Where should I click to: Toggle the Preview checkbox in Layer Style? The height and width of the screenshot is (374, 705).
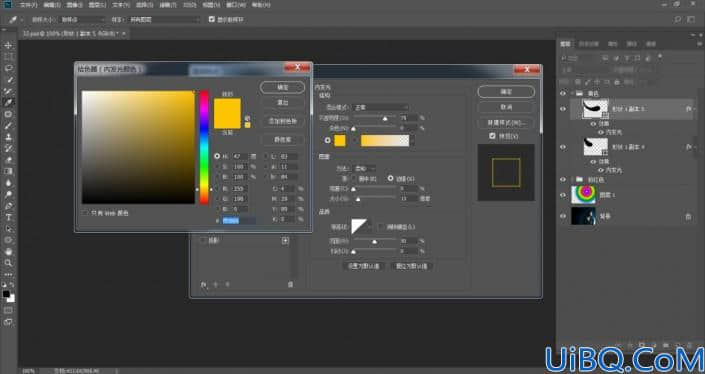pyautogui.click(x=492, y=136)
